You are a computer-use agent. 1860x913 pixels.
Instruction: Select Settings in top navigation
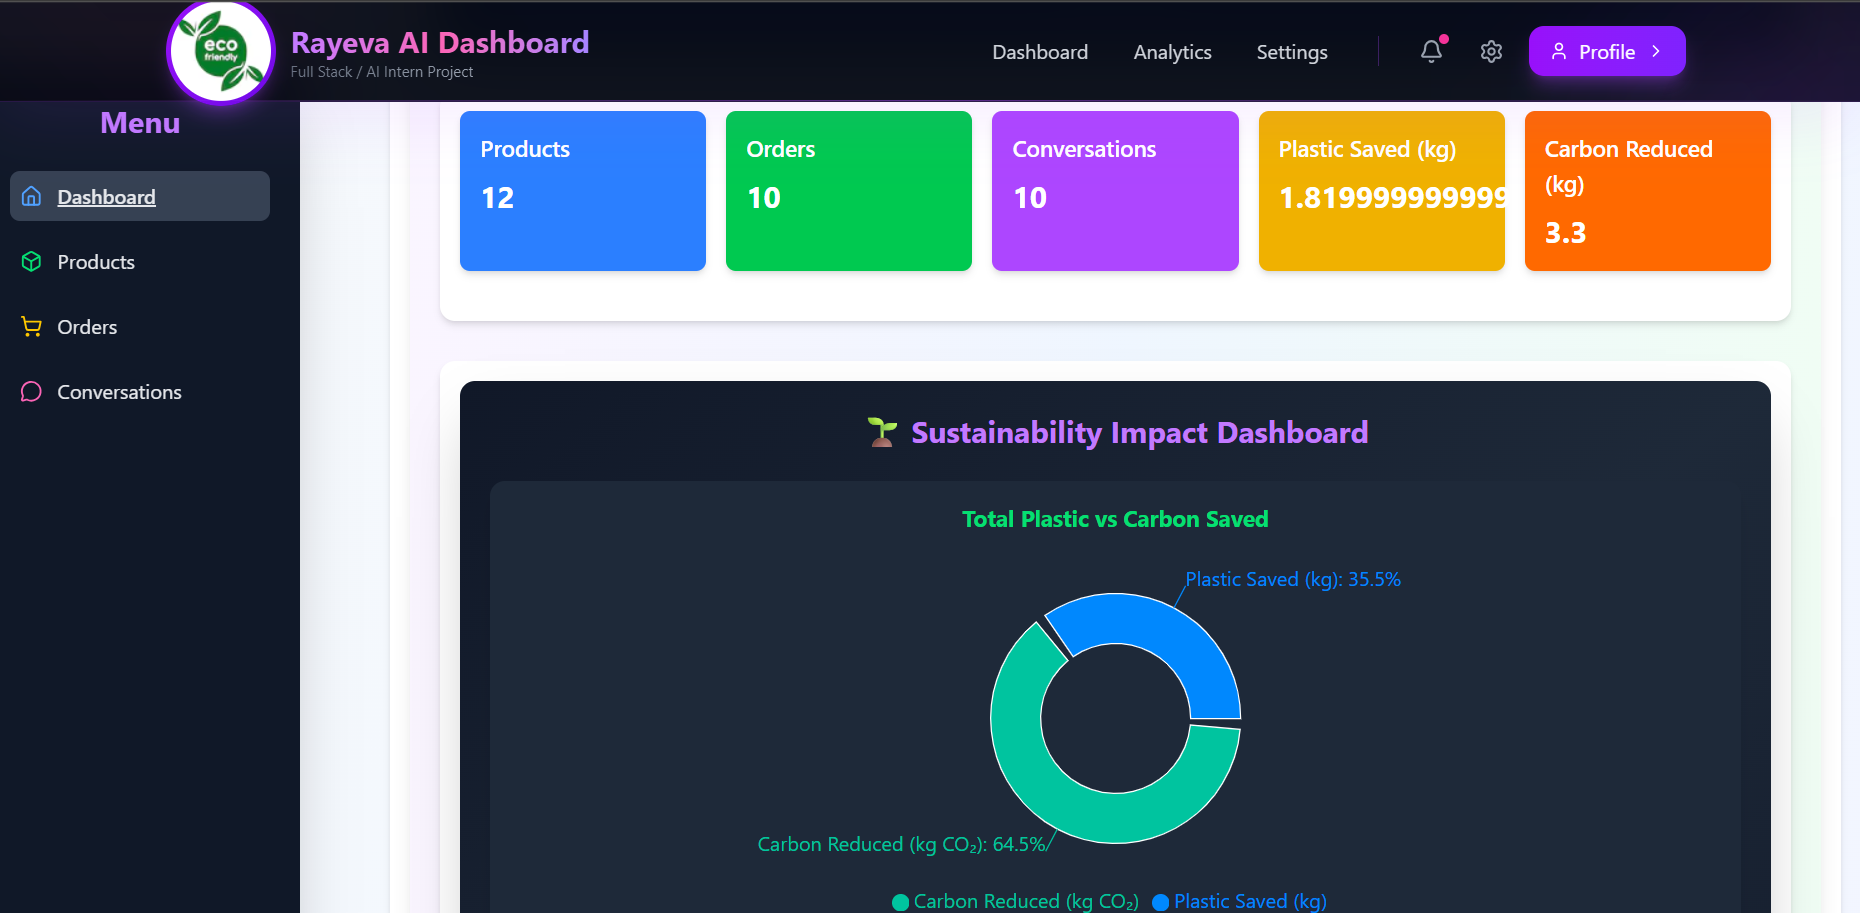(1291, 52)
